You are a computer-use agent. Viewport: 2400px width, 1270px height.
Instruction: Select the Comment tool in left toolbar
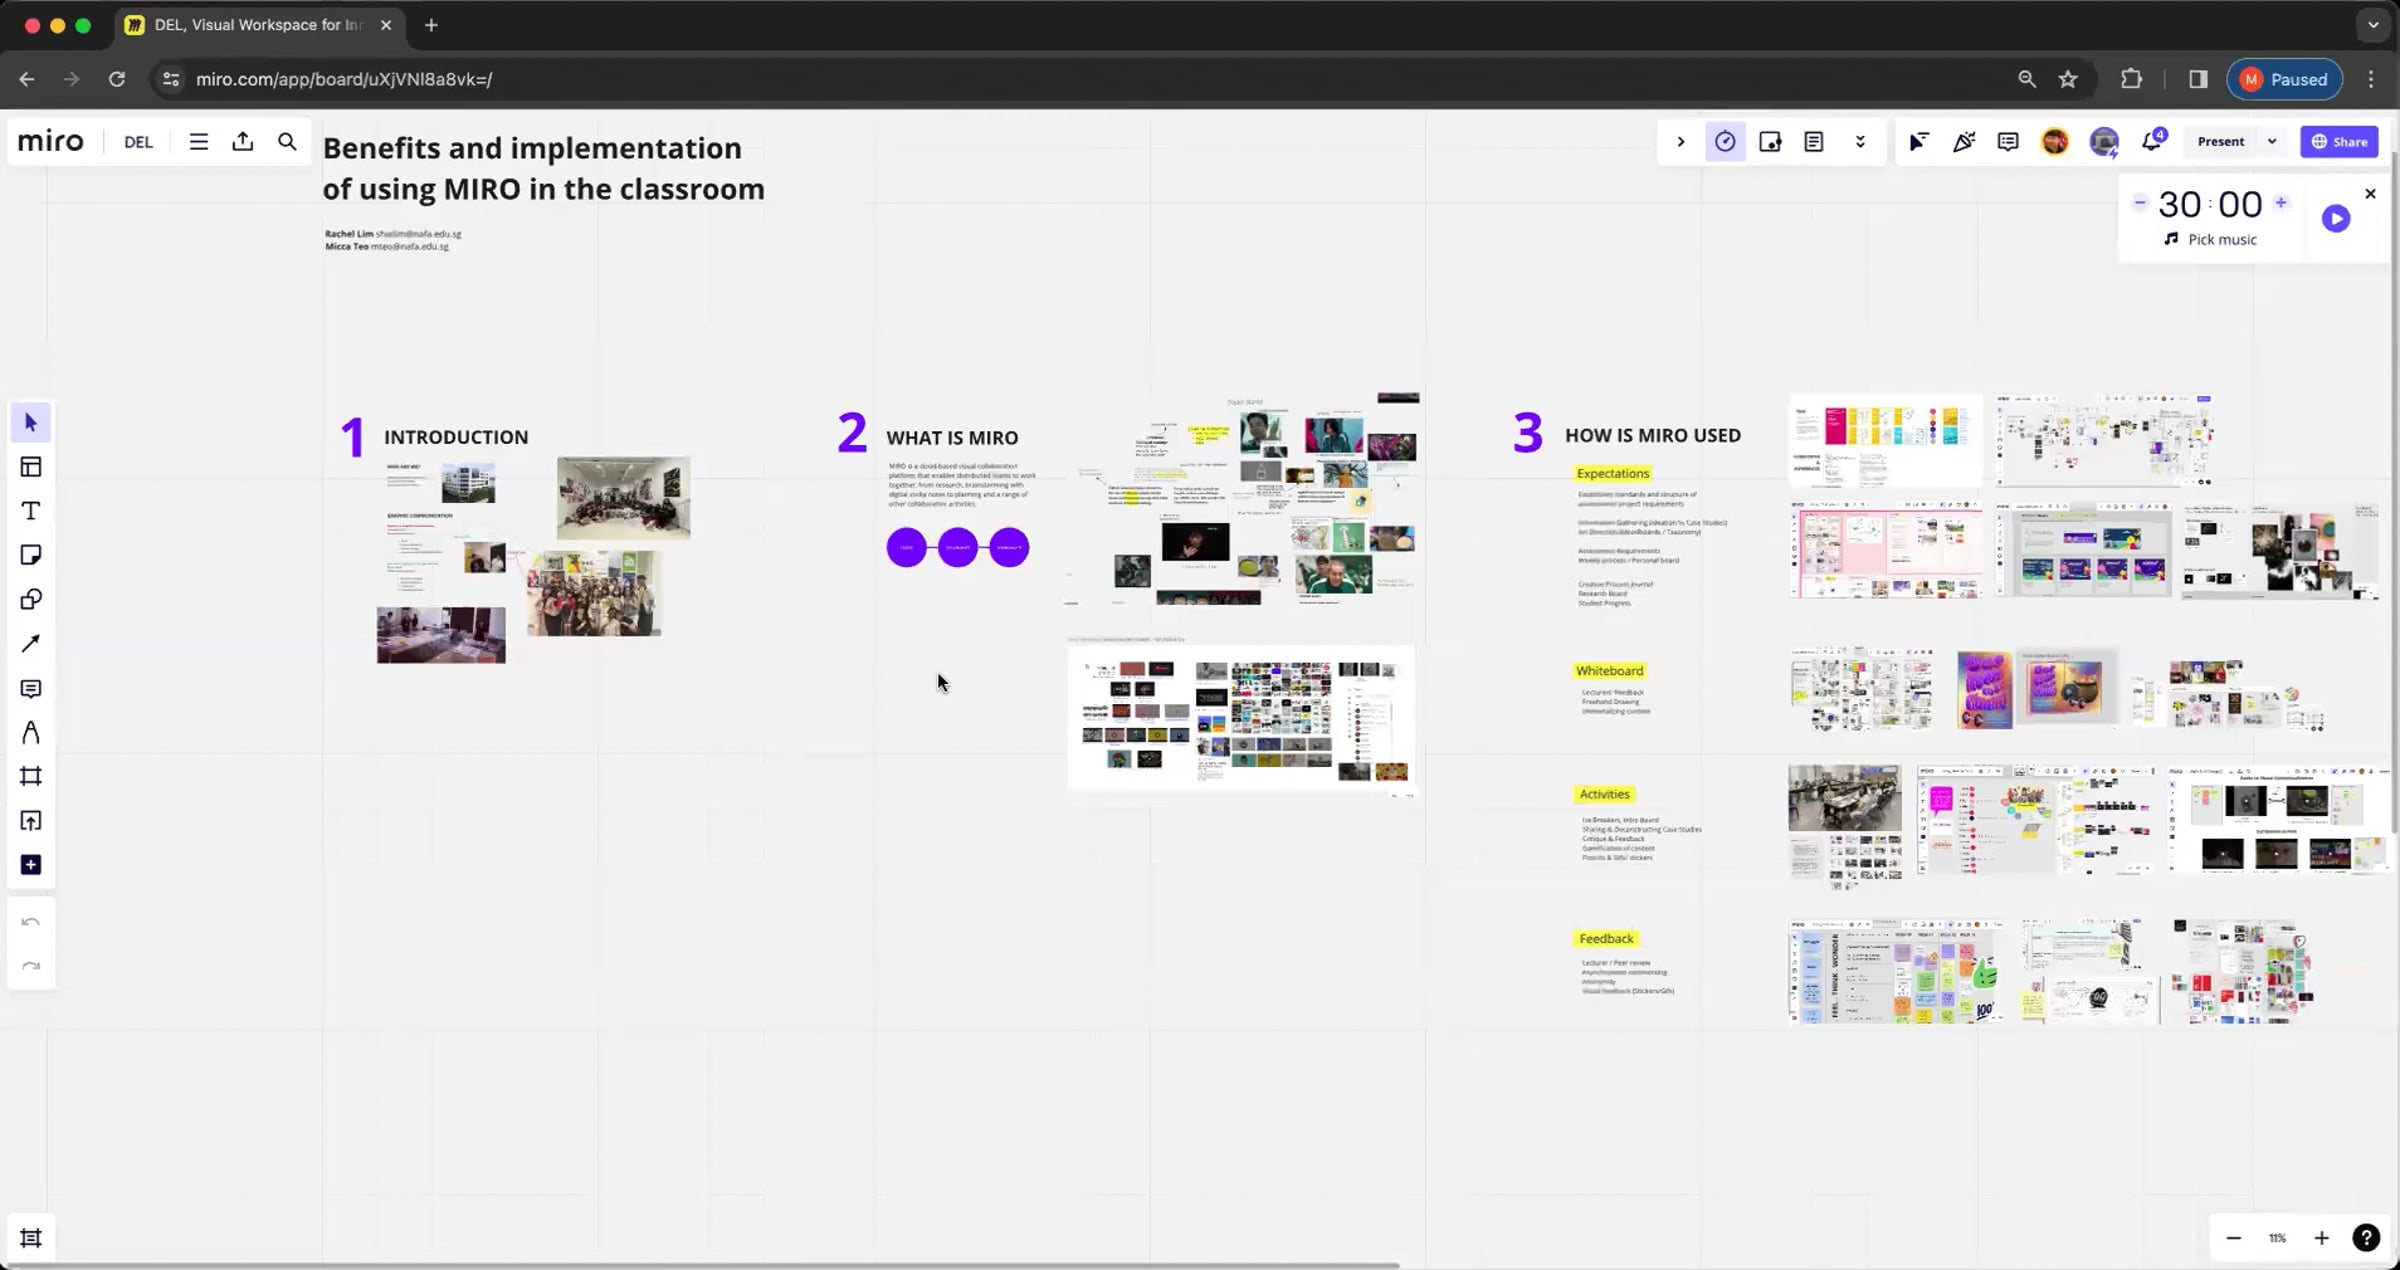click(31, 689)
